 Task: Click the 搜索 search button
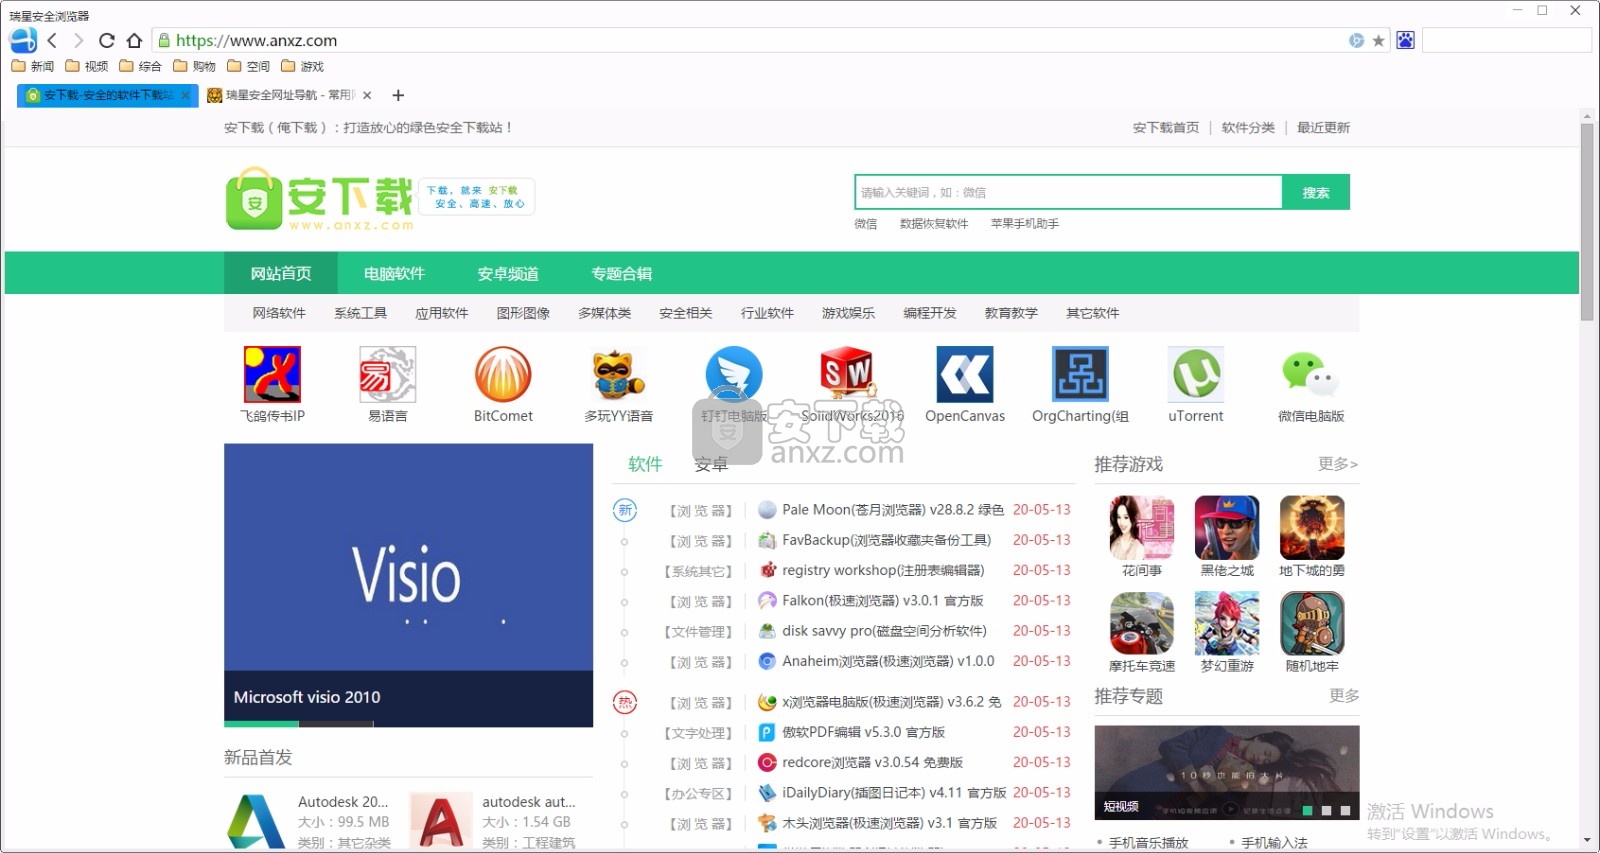click(x=1316, y=192)
